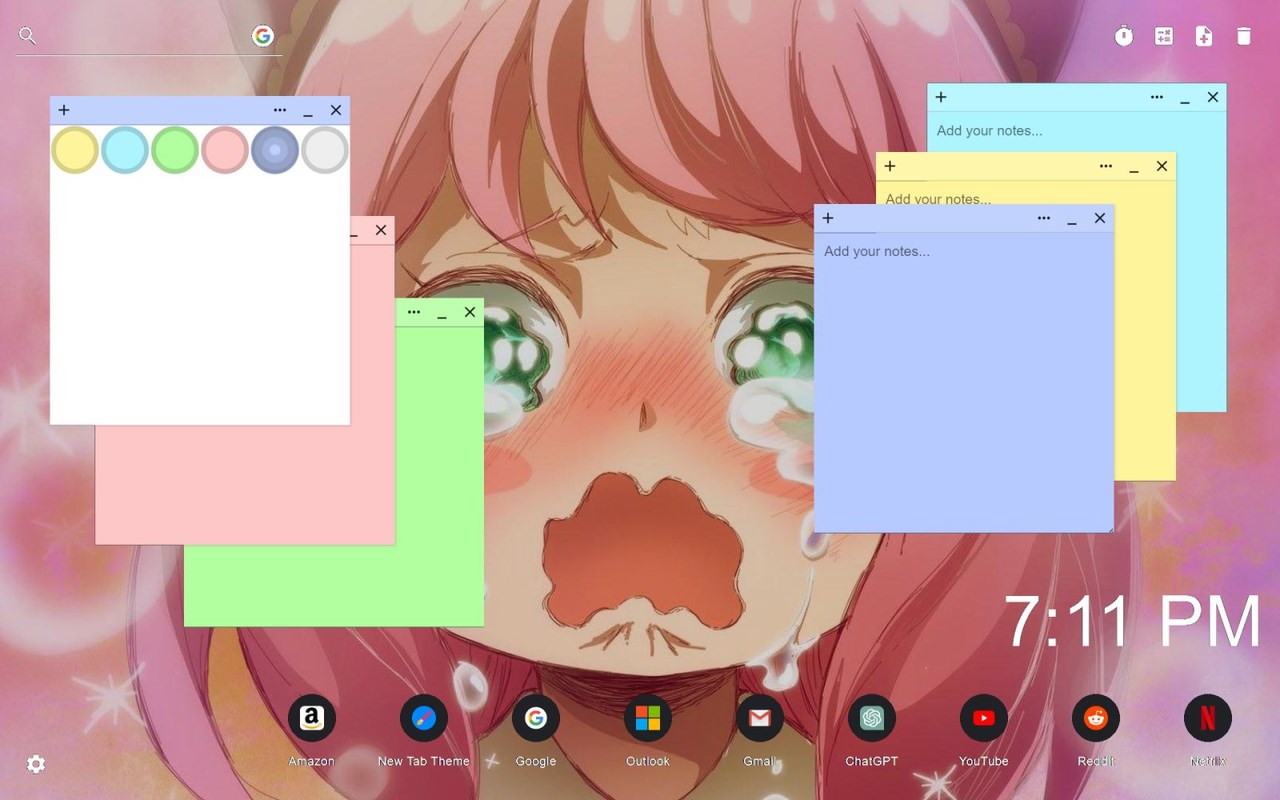Pick the white note color

pyautogui.click(x=325, y=150)
